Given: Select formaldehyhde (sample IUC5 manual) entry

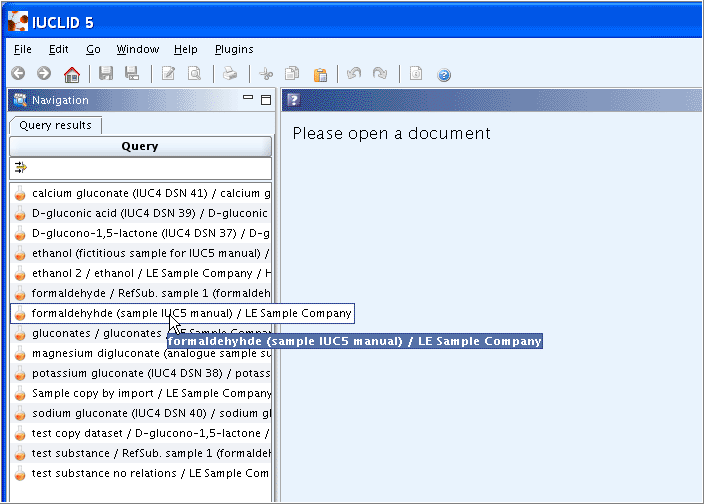Looking at the screenshot, I should pos(182,313).
